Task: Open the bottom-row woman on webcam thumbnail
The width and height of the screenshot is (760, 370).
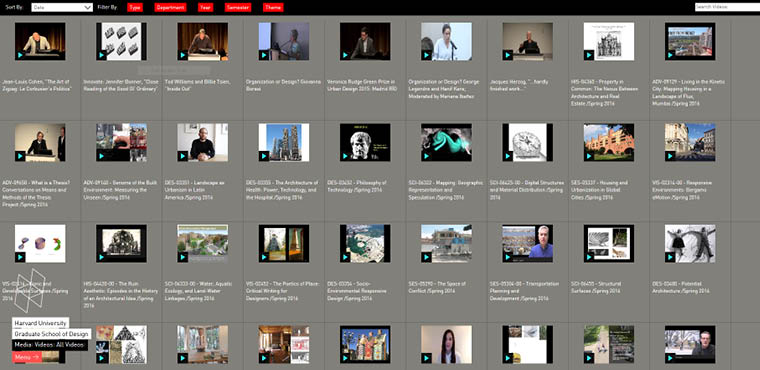Action: 446,344
